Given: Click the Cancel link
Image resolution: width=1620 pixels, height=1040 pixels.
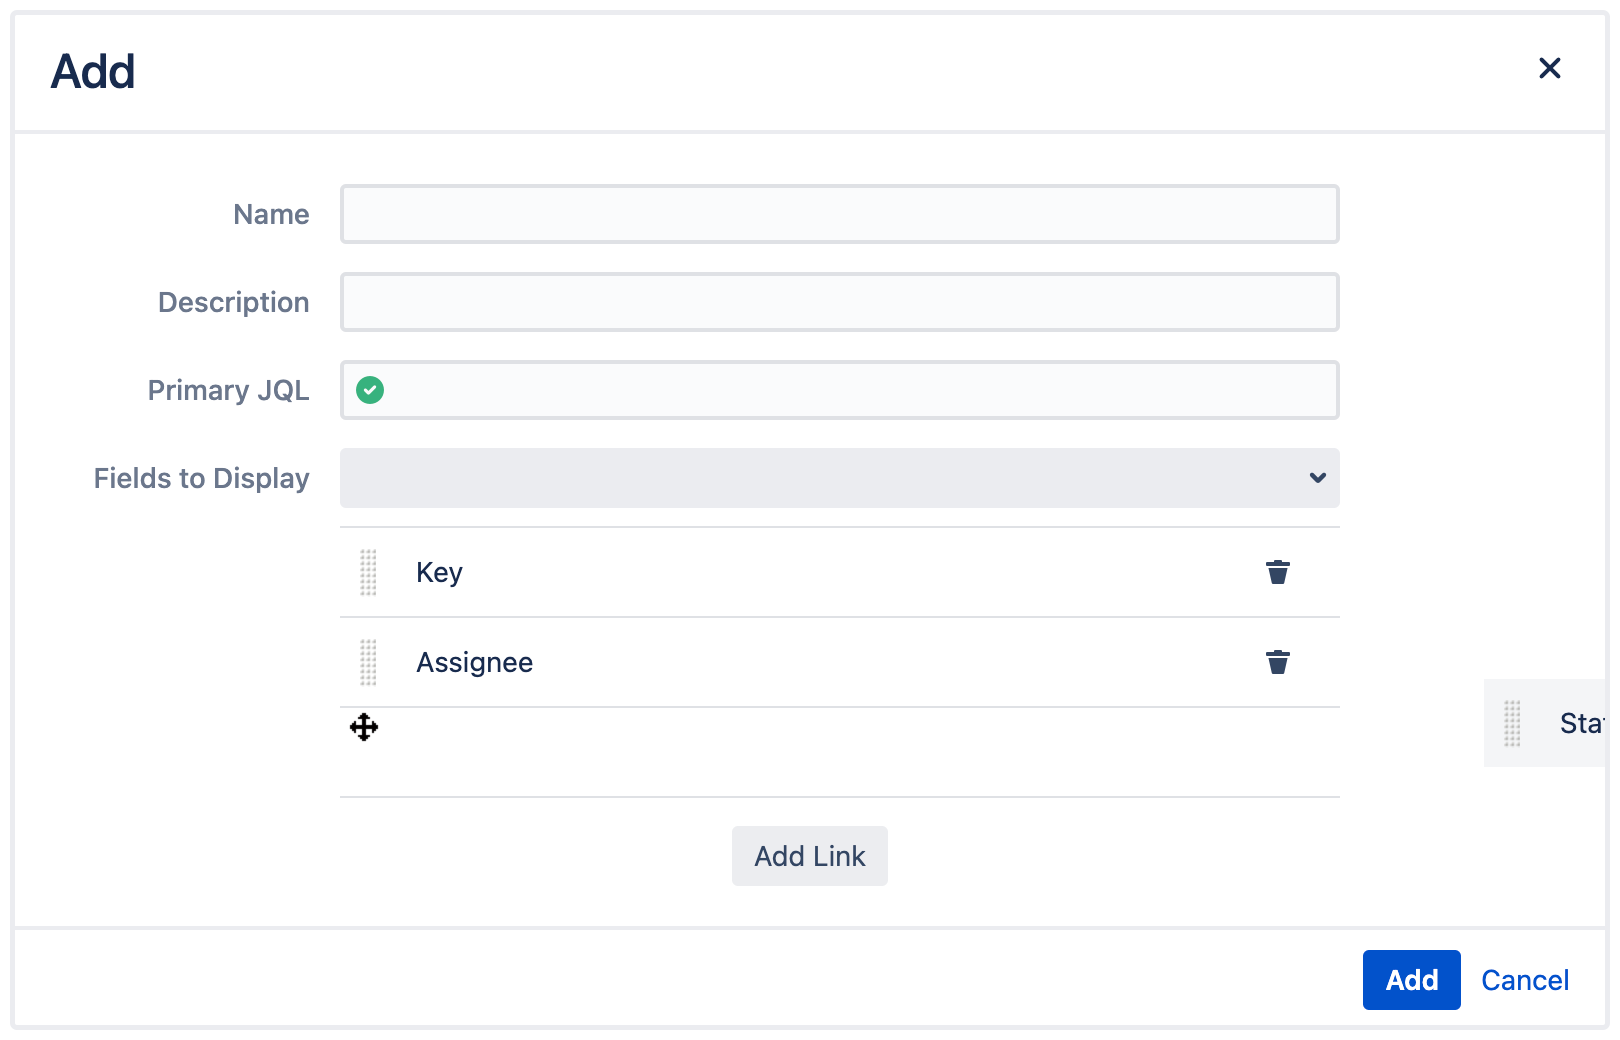Looking at the screenshot, I should [1524, 980].
